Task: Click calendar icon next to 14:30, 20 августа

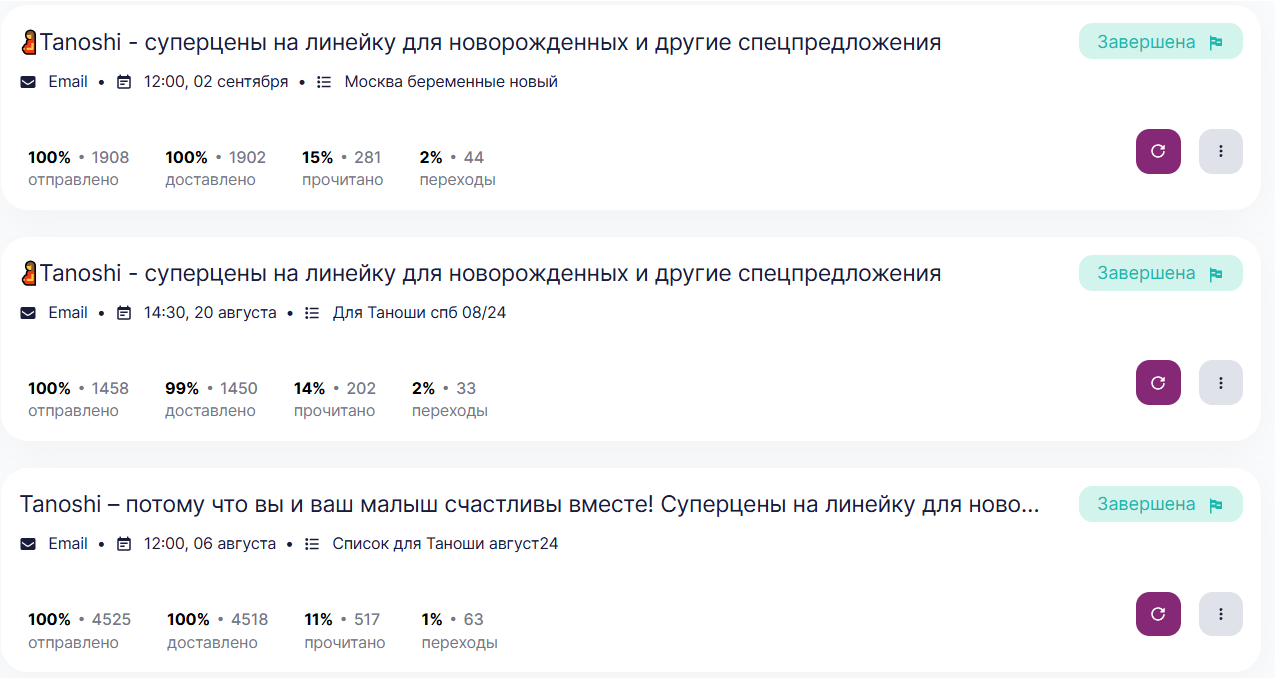Action: click(124, 313)
